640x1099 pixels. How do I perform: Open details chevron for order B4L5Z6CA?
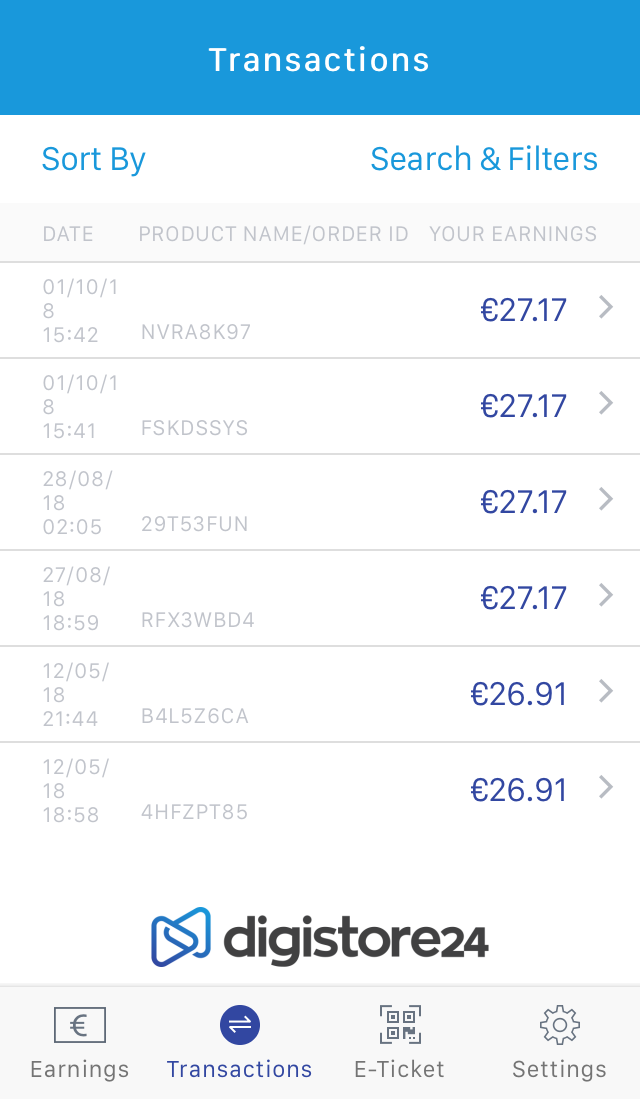click(x=605, y=692)
